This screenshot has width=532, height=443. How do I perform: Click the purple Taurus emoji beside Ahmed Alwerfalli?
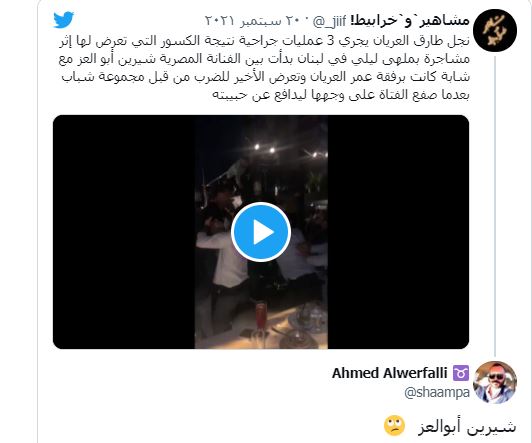pos(461,373)
